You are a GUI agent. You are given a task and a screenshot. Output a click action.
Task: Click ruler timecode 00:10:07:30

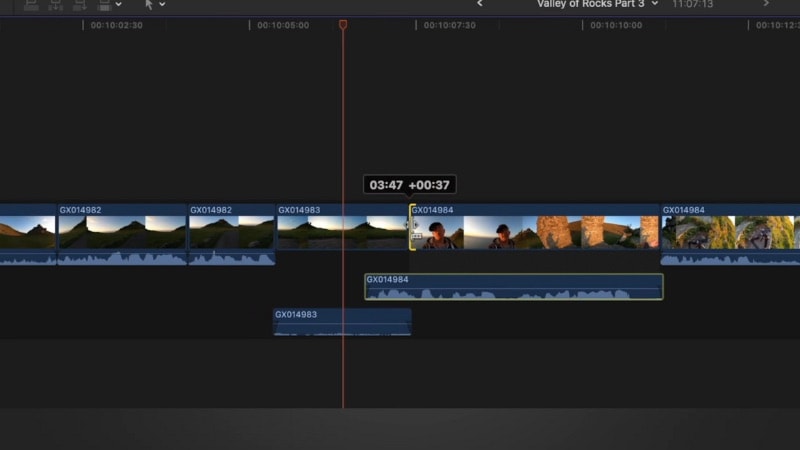449,25
